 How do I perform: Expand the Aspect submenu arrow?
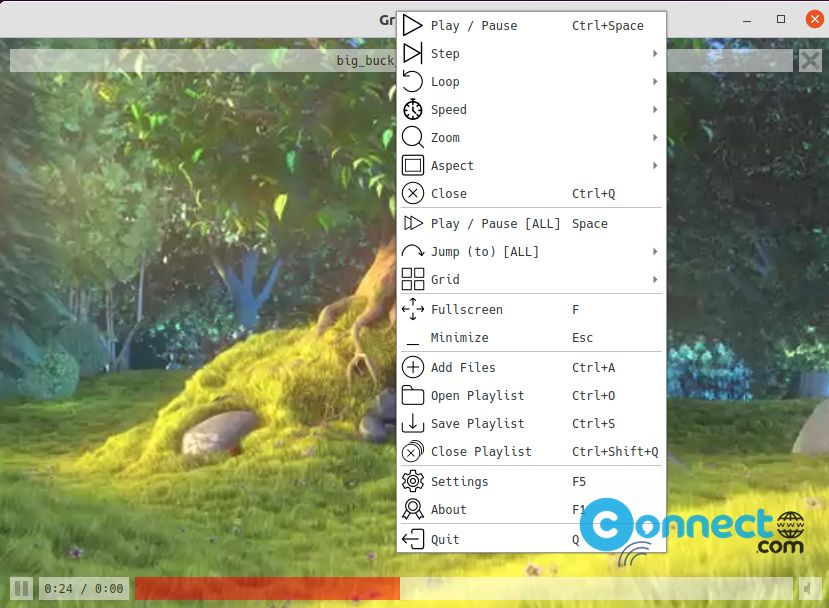pos(655,165)
